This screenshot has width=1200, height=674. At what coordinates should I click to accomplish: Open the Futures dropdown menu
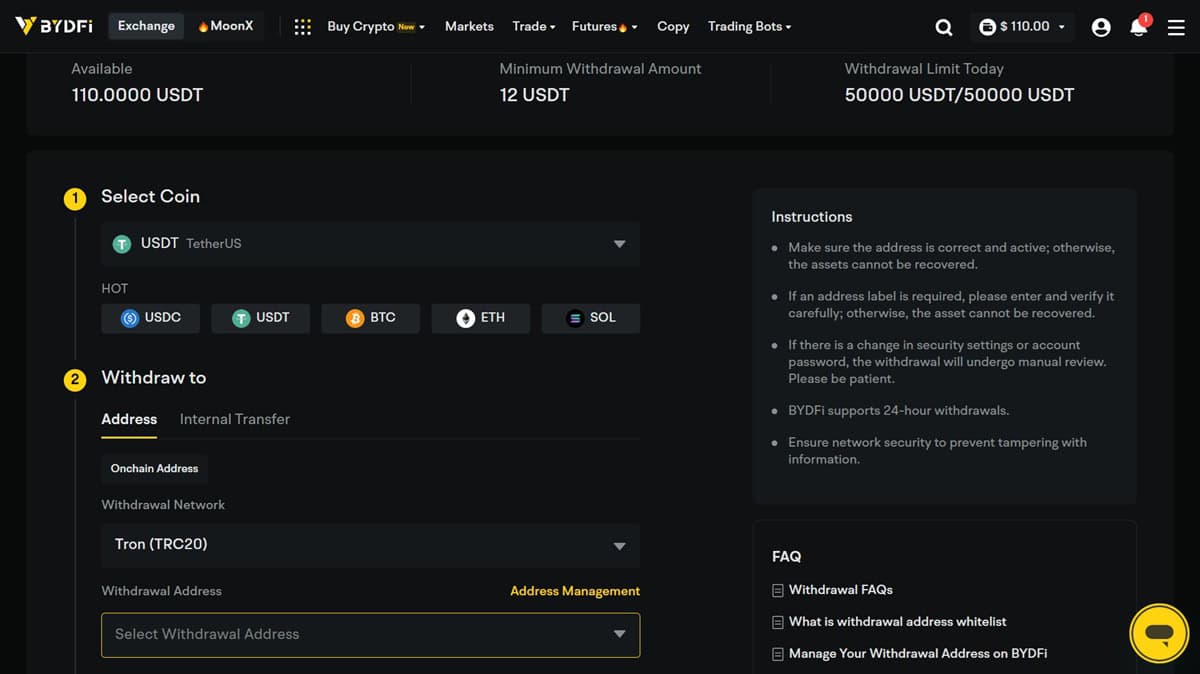pos(604,26)
